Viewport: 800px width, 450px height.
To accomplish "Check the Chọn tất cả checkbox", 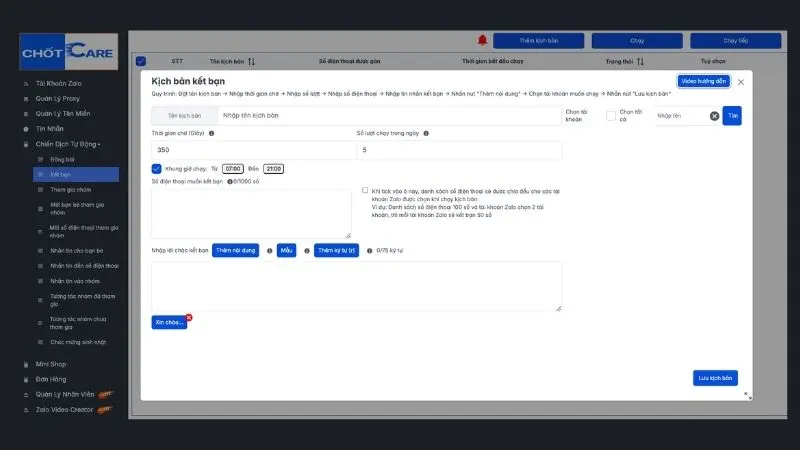I will [611, 116].
